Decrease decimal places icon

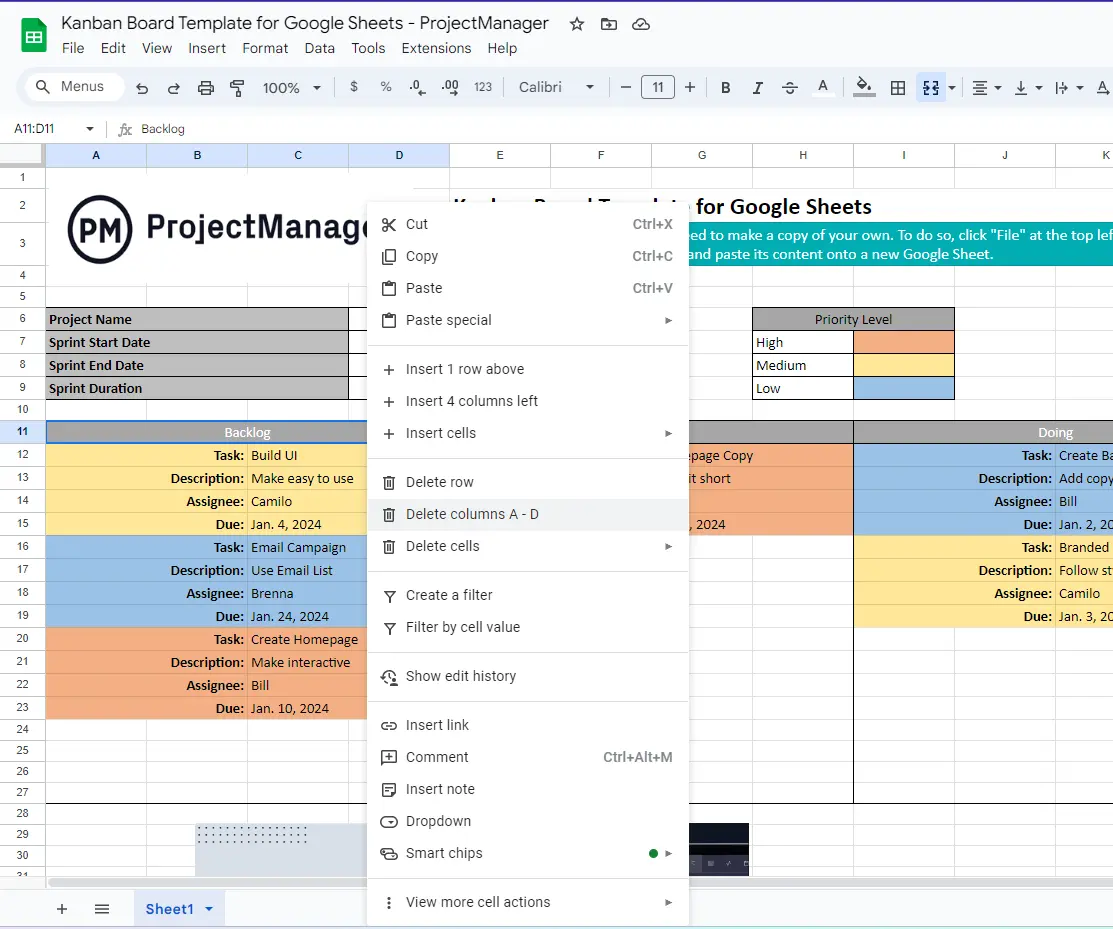[417, 87]
